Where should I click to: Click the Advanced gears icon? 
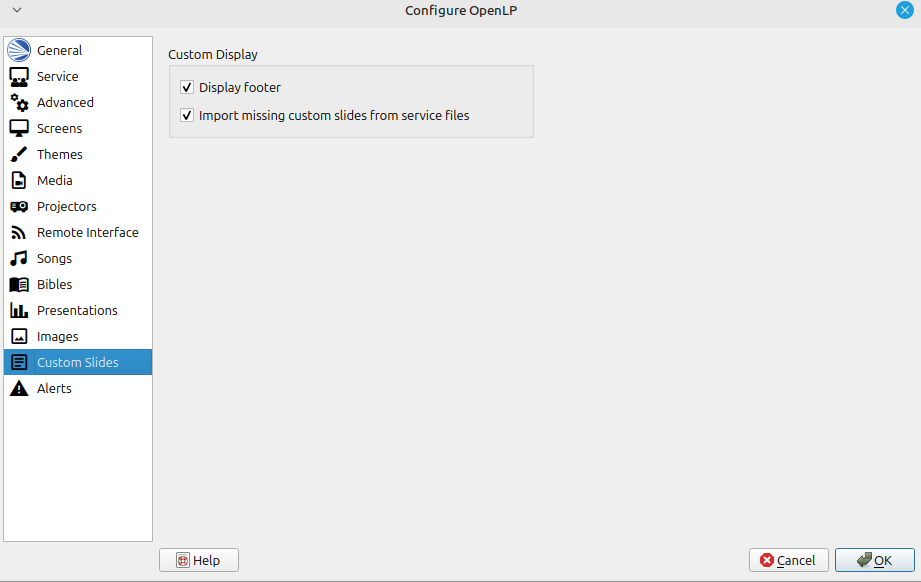[x=19, y=103]
